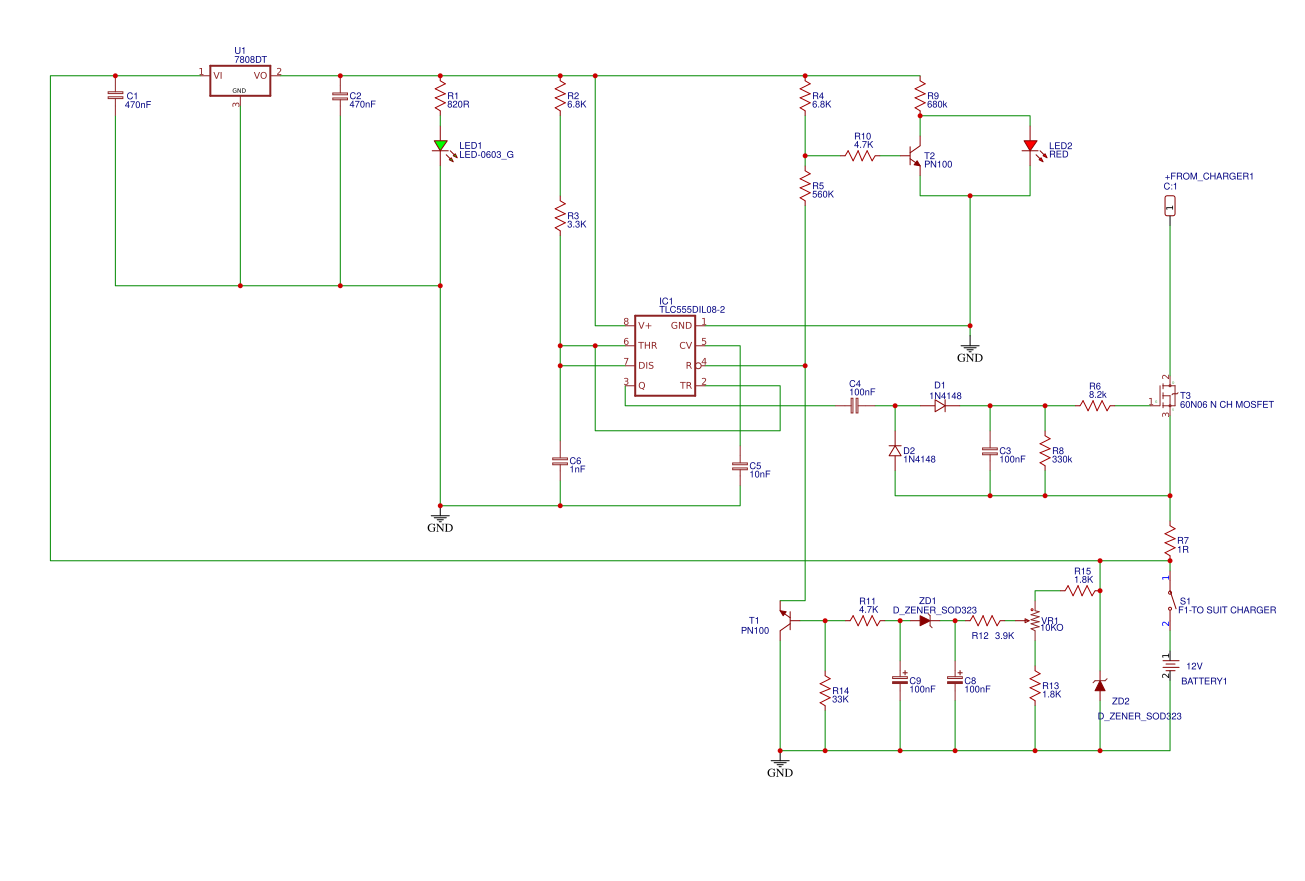Adjust the VR1 10K potentiometer
Screen dimensions: 1305x881
1035,622
